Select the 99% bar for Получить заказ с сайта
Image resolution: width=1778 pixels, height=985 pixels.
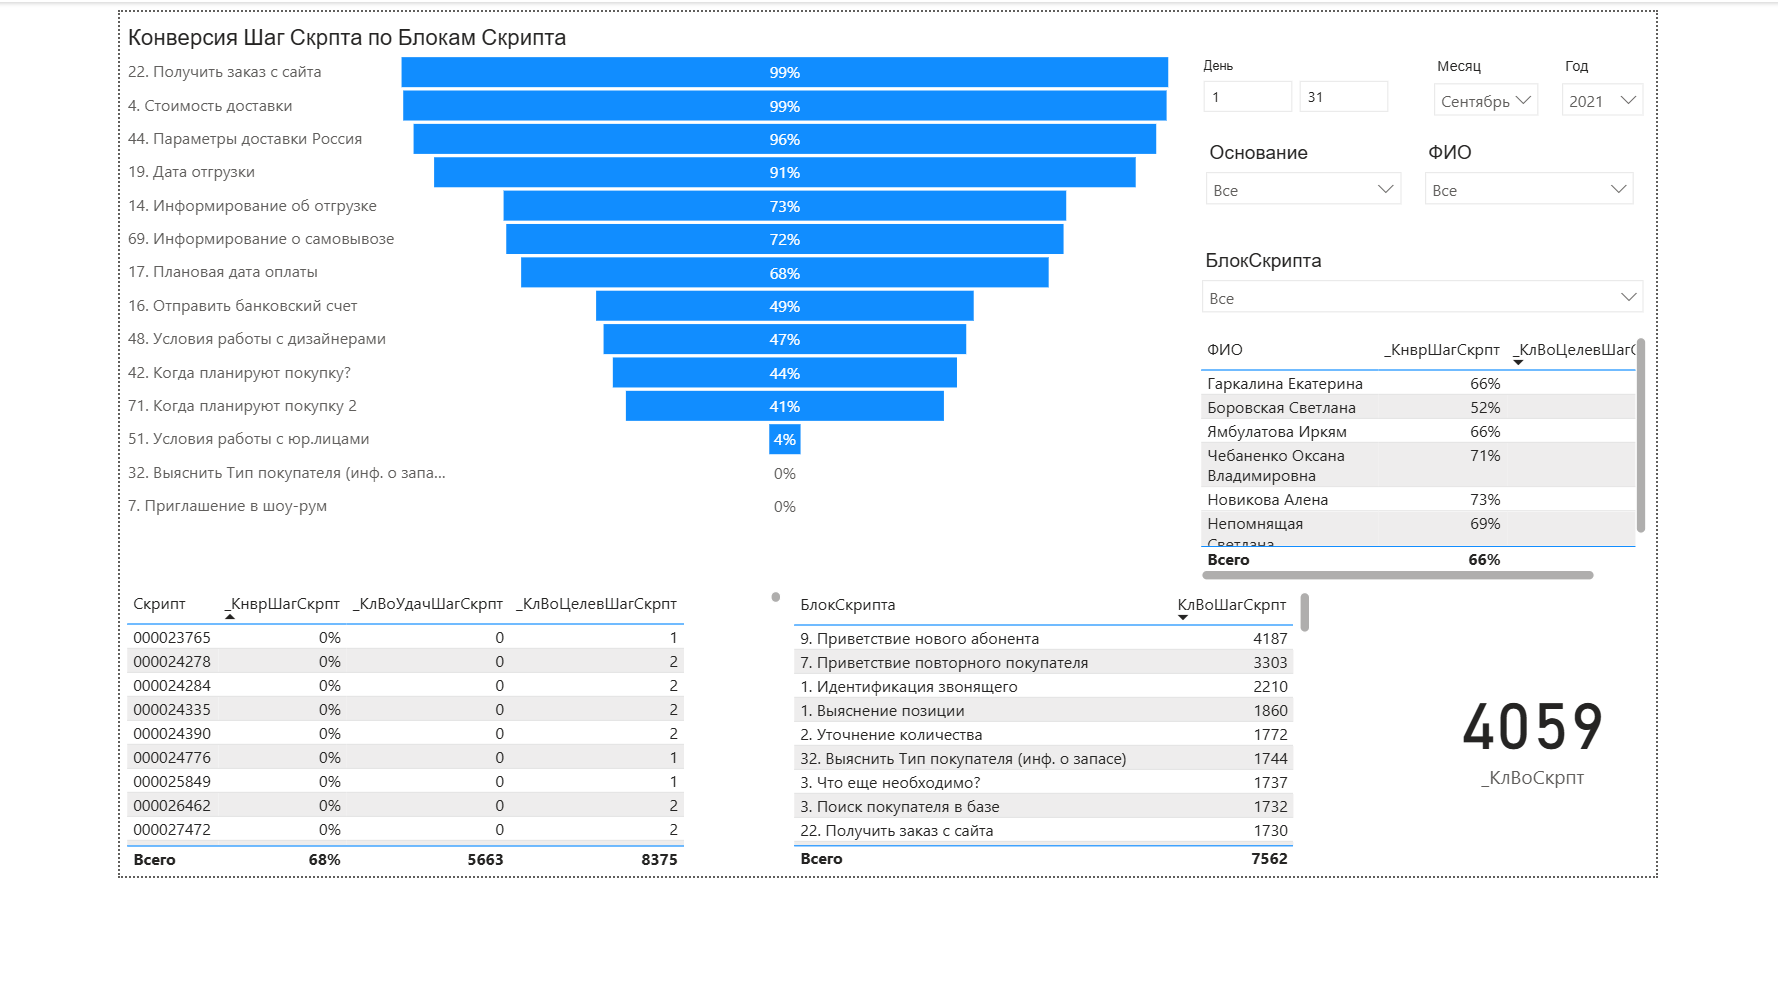click(x=785, y=72)
